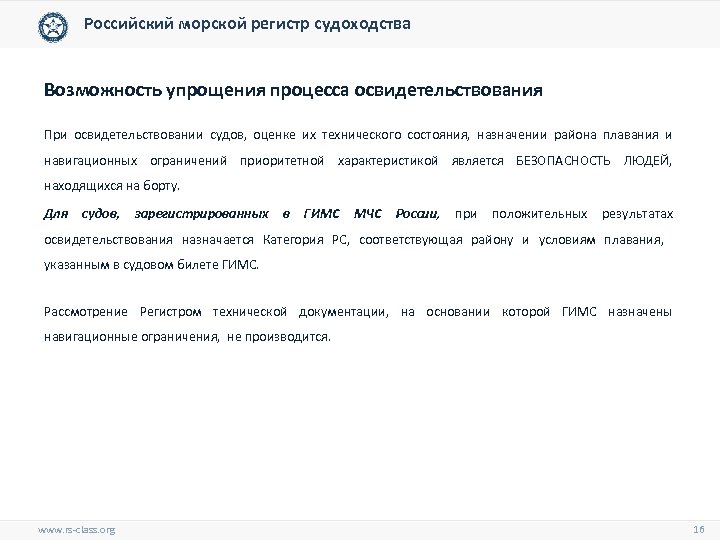
Task: Click the bold italic 'ГИМС МЧС Росии' phrase
Action: point(371,214)
